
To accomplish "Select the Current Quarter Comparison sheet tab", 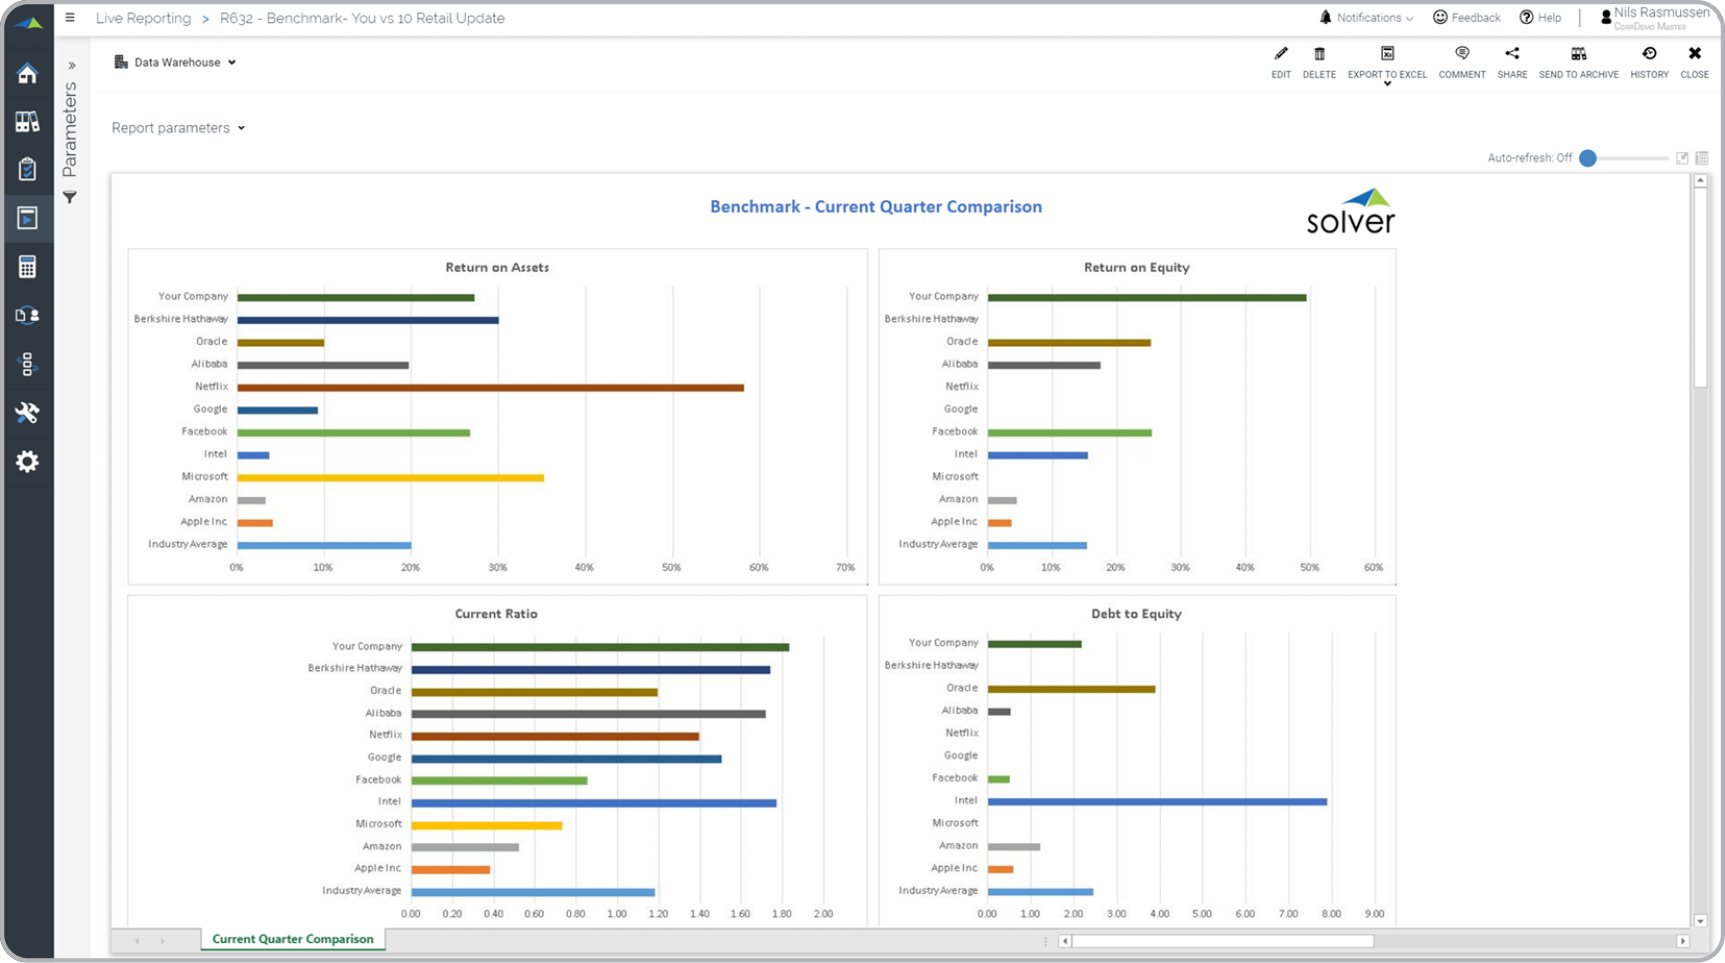I will 292,939.
